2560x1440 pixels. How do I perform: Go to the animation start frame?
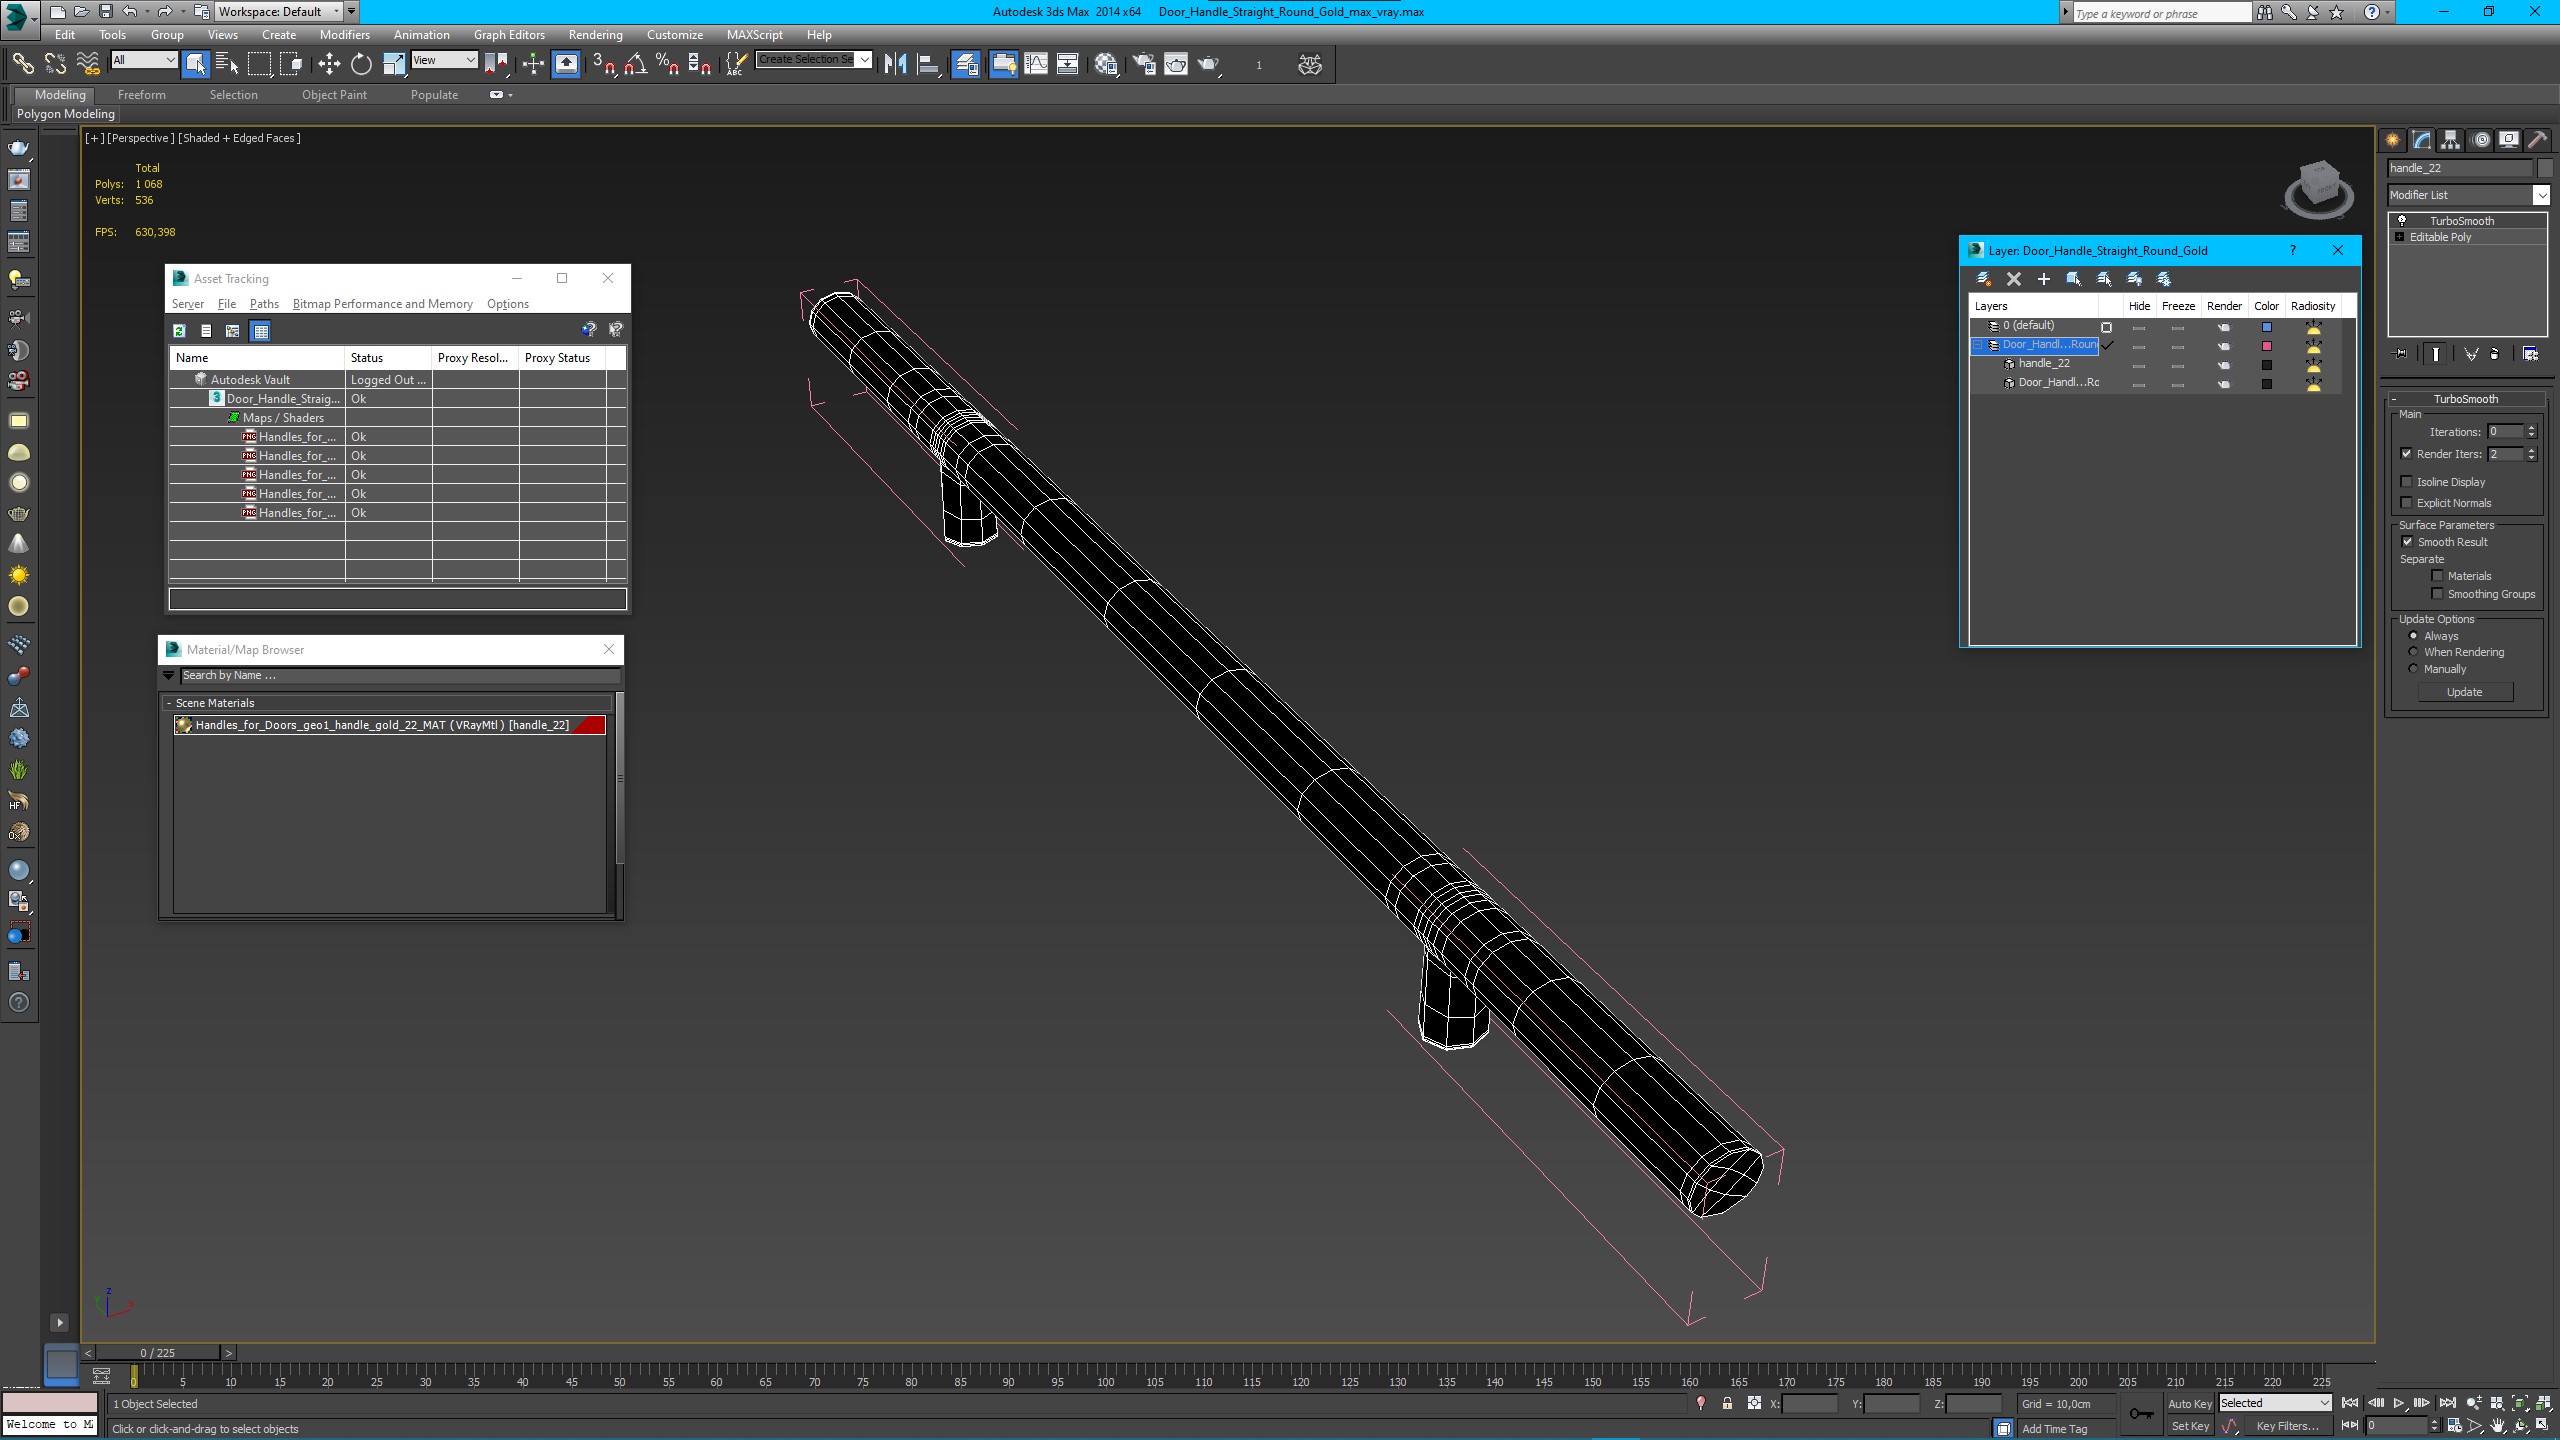click(2350, 1404)
